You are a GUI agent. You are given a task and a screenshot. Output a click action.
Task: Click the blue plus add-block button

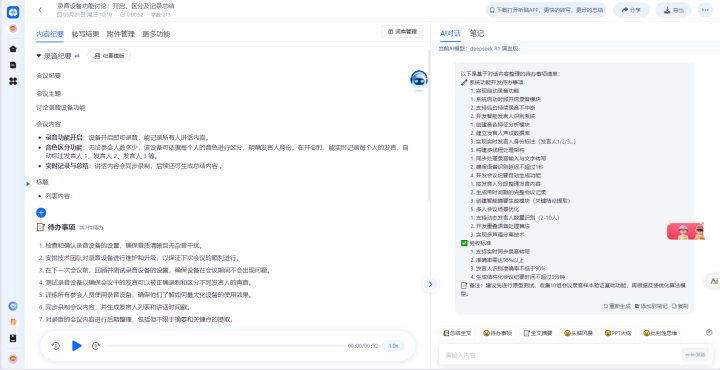click(x=41, y=213)
